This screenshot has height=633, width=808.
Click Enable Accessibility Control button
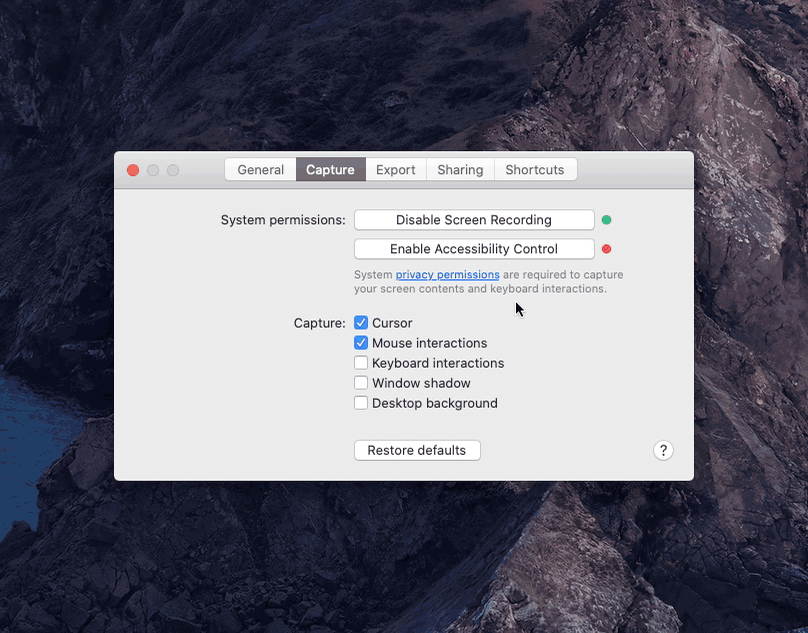pos(474,249)
